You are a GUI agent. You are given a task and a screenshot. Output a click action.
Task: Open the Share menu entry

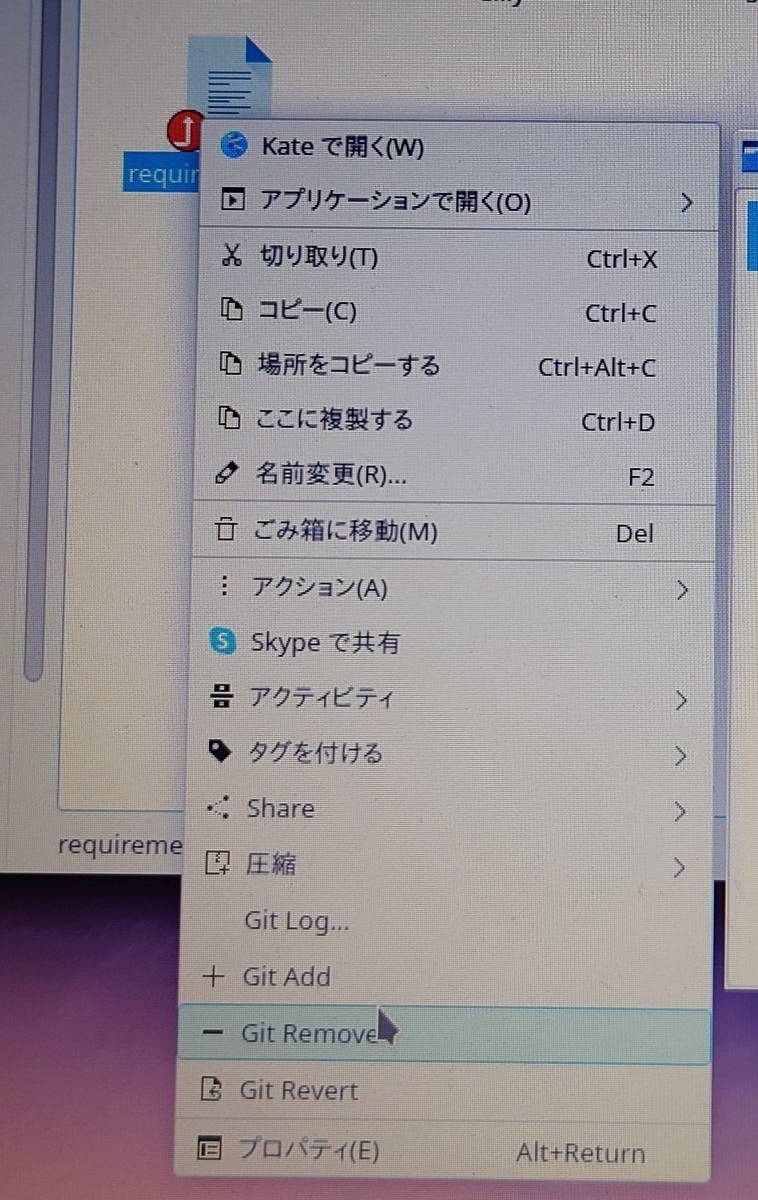[450, 809]
